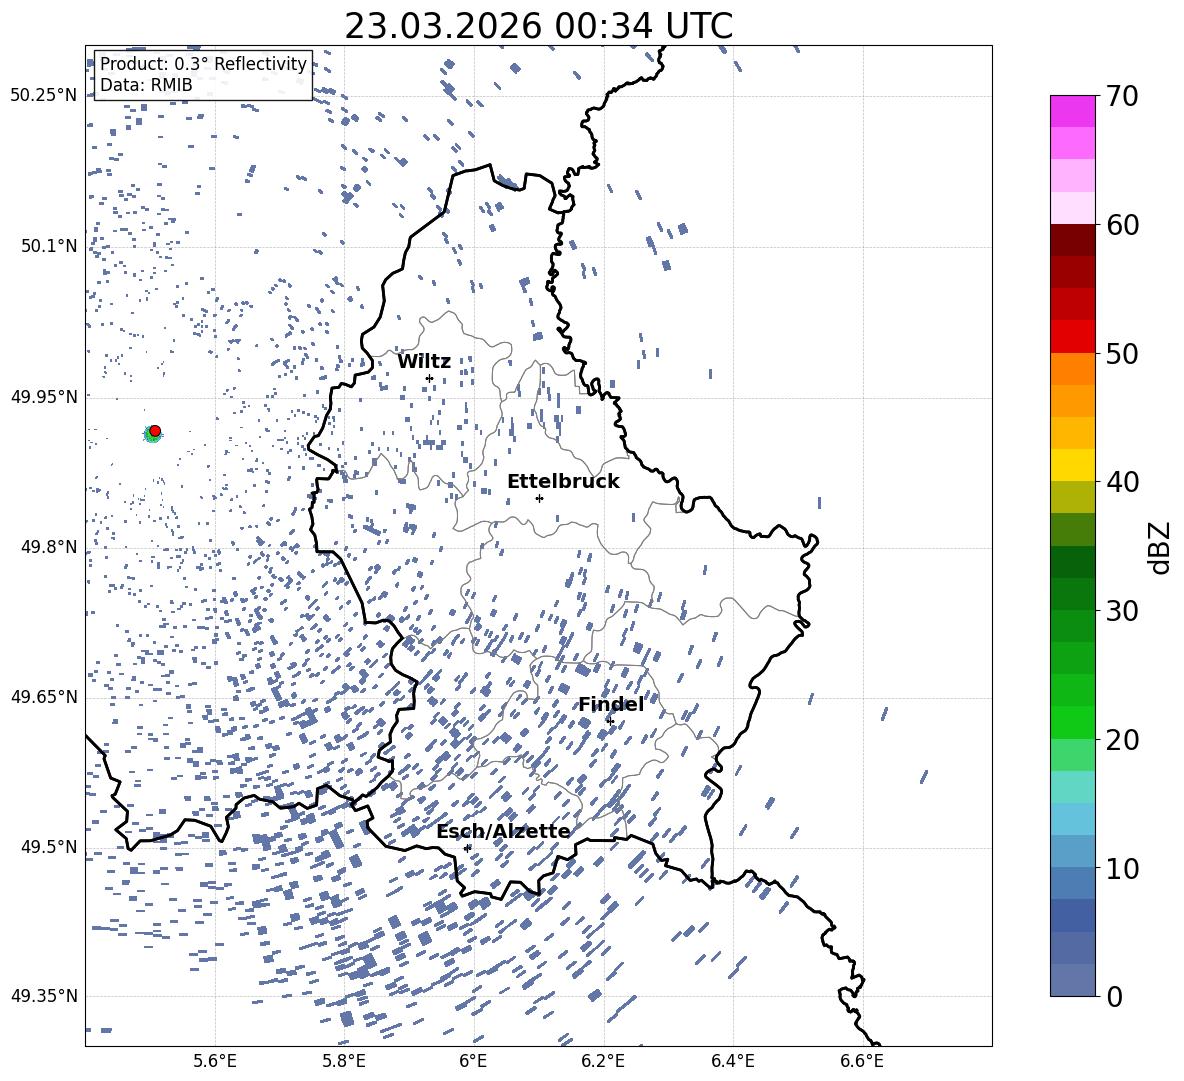Screen dimensions: 1184x1081
Task: Select the Esch/Alzette city label
Action: point(503,832)
